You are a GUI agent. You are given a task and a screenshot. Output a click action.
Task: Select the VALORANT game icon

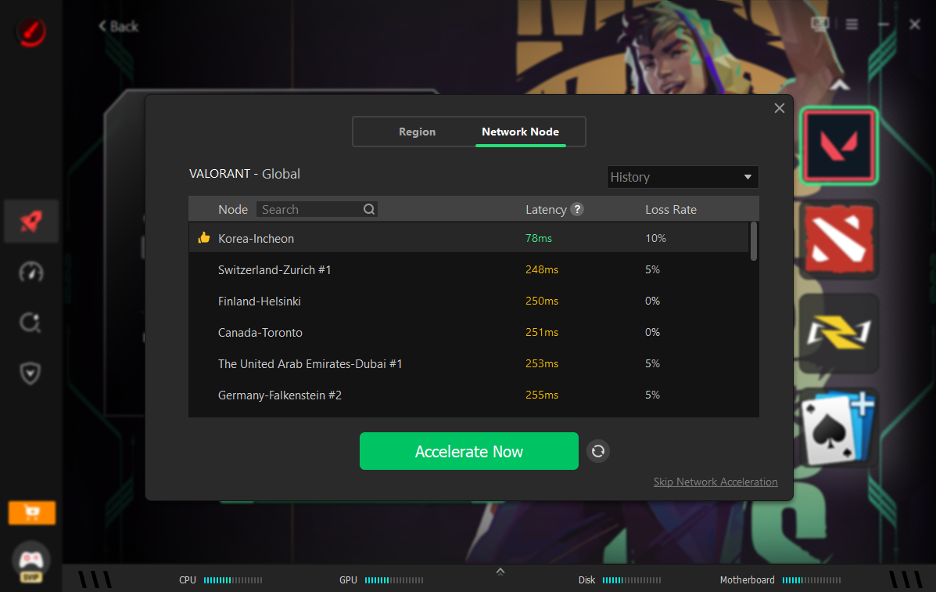pyautogui.click(x=839, y=146)
